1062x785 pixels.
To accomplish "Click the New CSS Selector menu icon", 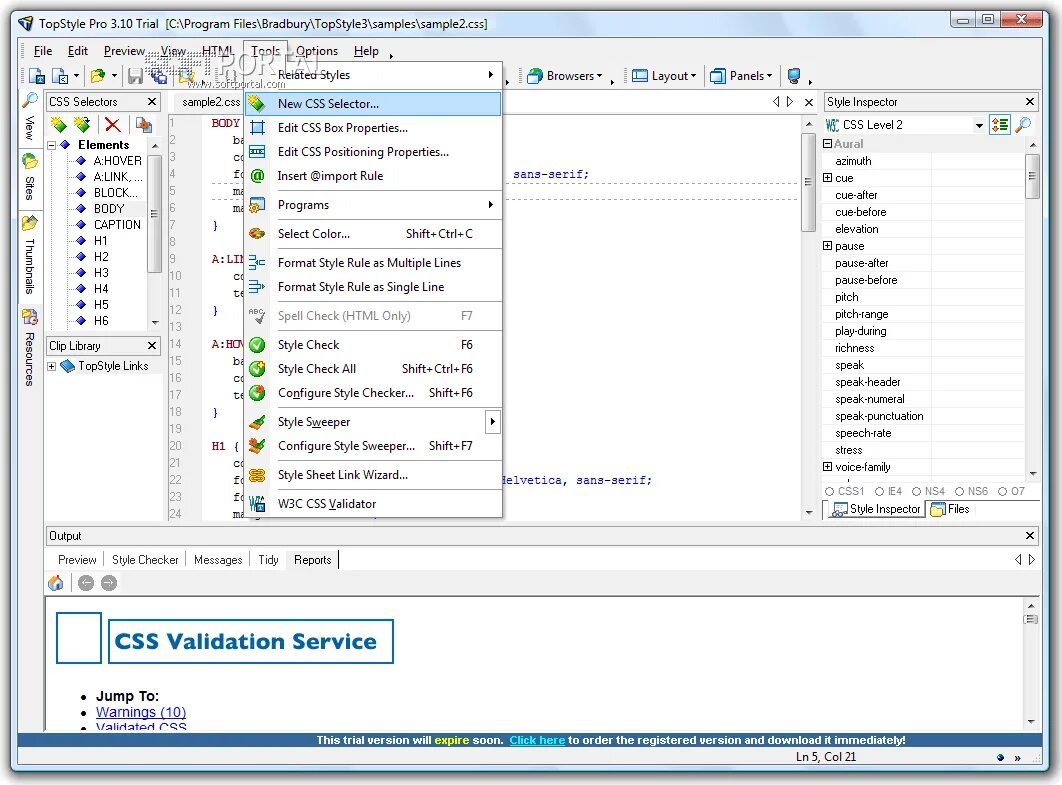I will 257,104.
